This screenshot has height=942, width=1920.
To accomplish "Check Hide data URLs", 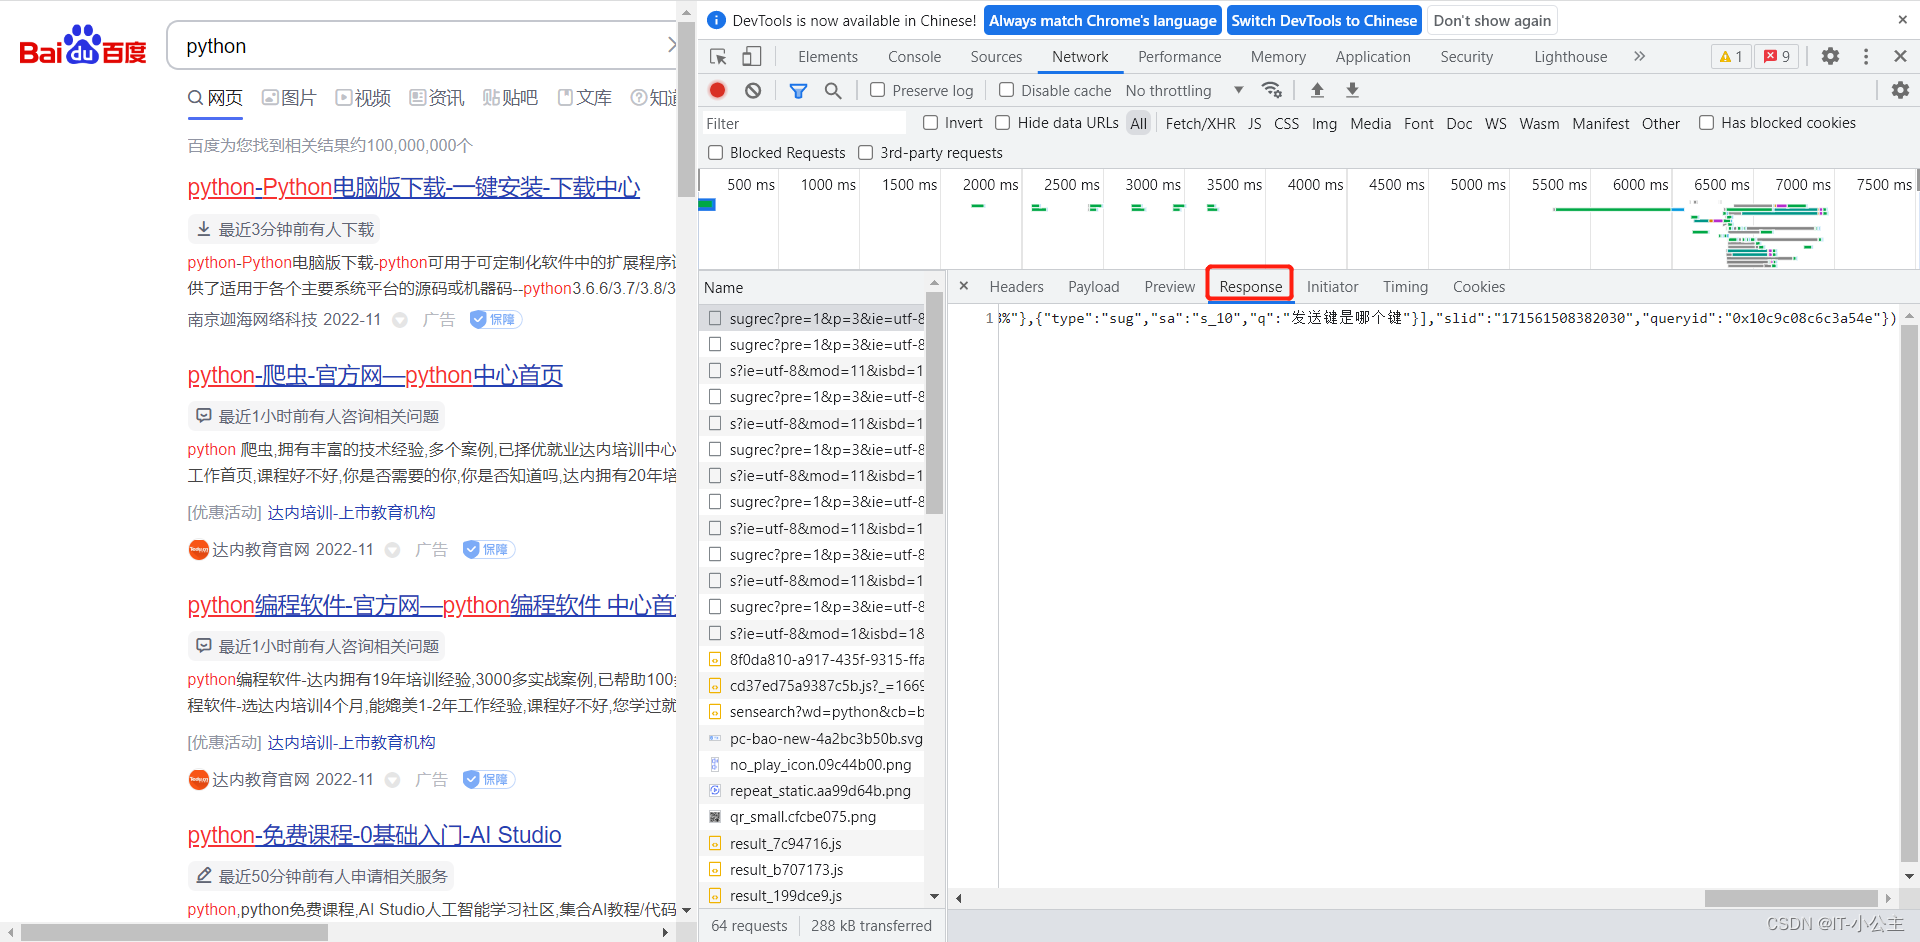I will pyautogui.click(x=1002, y=122).
